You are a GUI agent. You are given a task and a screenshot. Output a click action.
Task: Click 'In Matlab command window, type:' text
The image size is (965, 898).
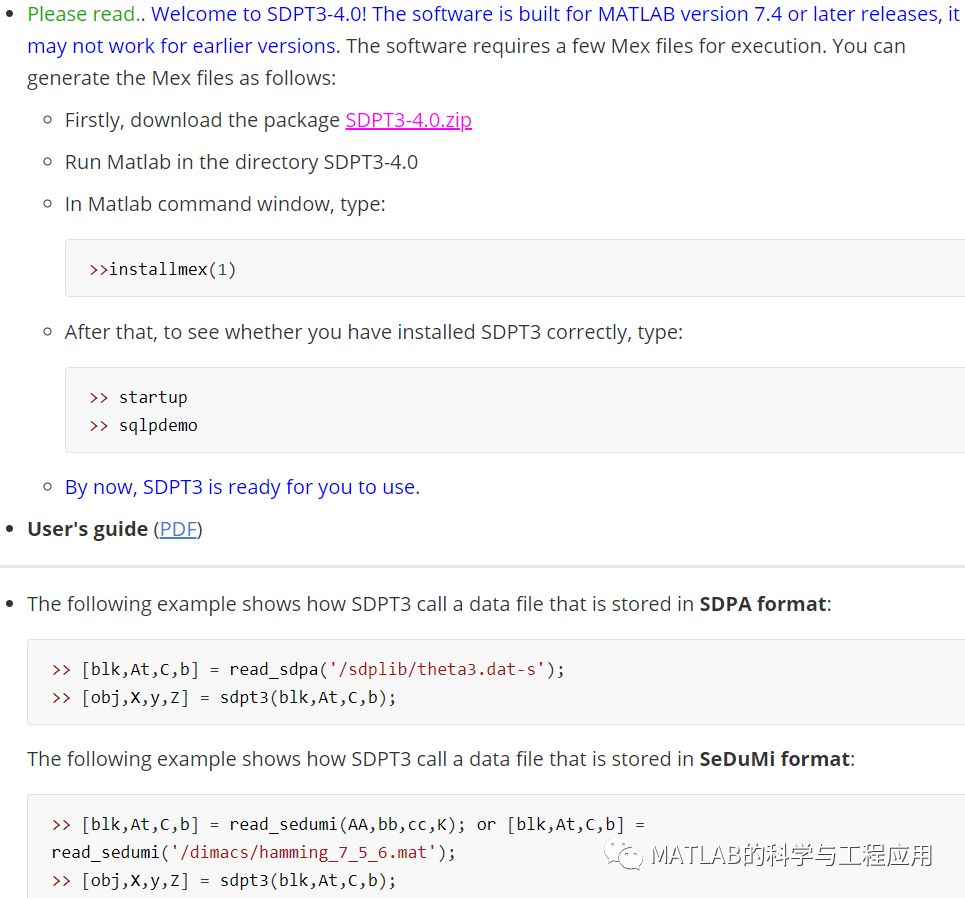(x=225, y=204)
